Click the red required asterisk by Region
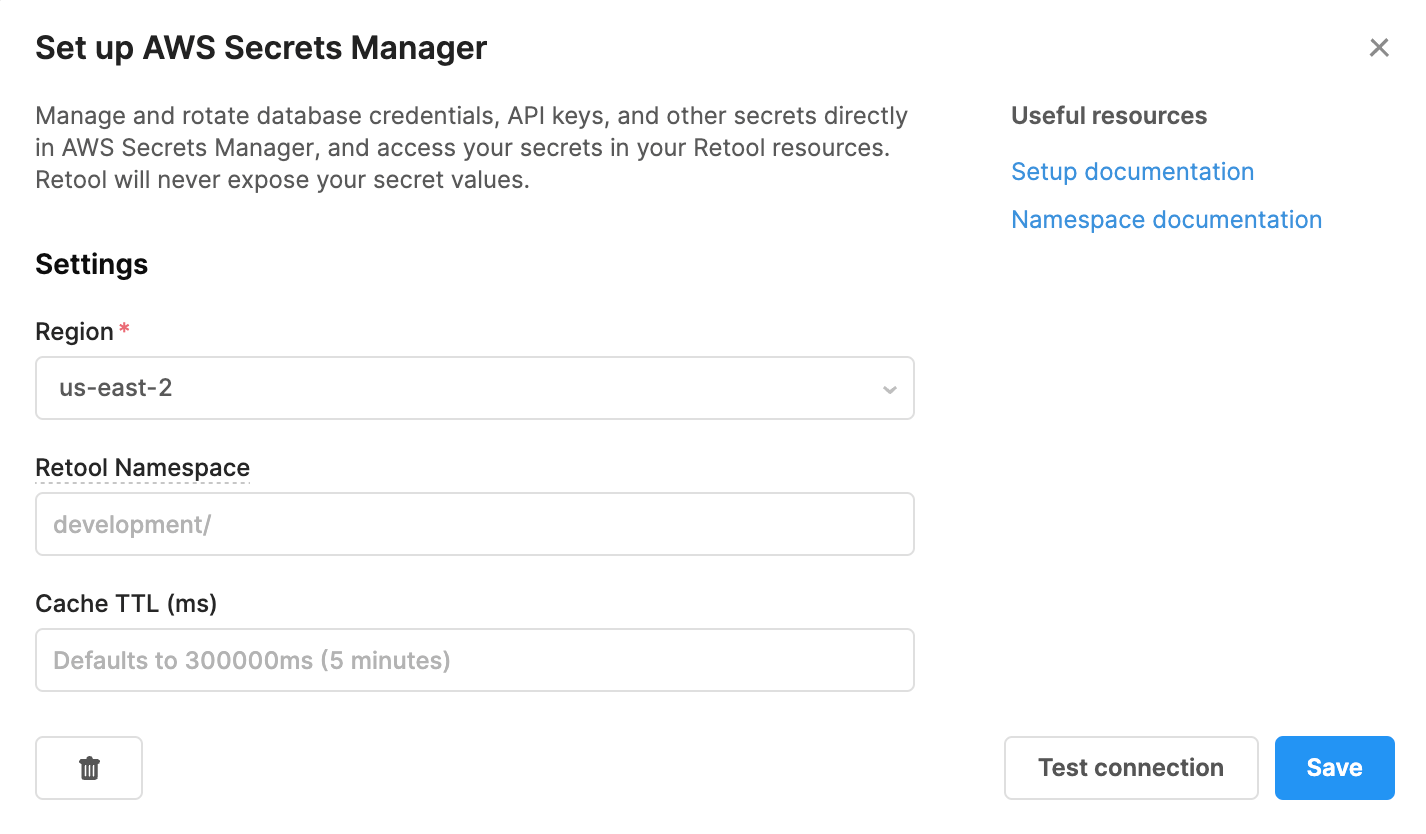This screenshot has height=834, width=1426. coord(124,329)
